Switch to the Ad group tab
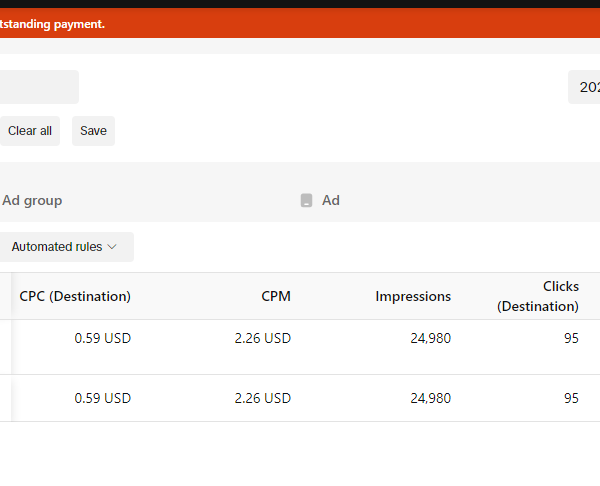Image resolution: width=600 pixels, height=486 pixels. click(x=32, y=200)
